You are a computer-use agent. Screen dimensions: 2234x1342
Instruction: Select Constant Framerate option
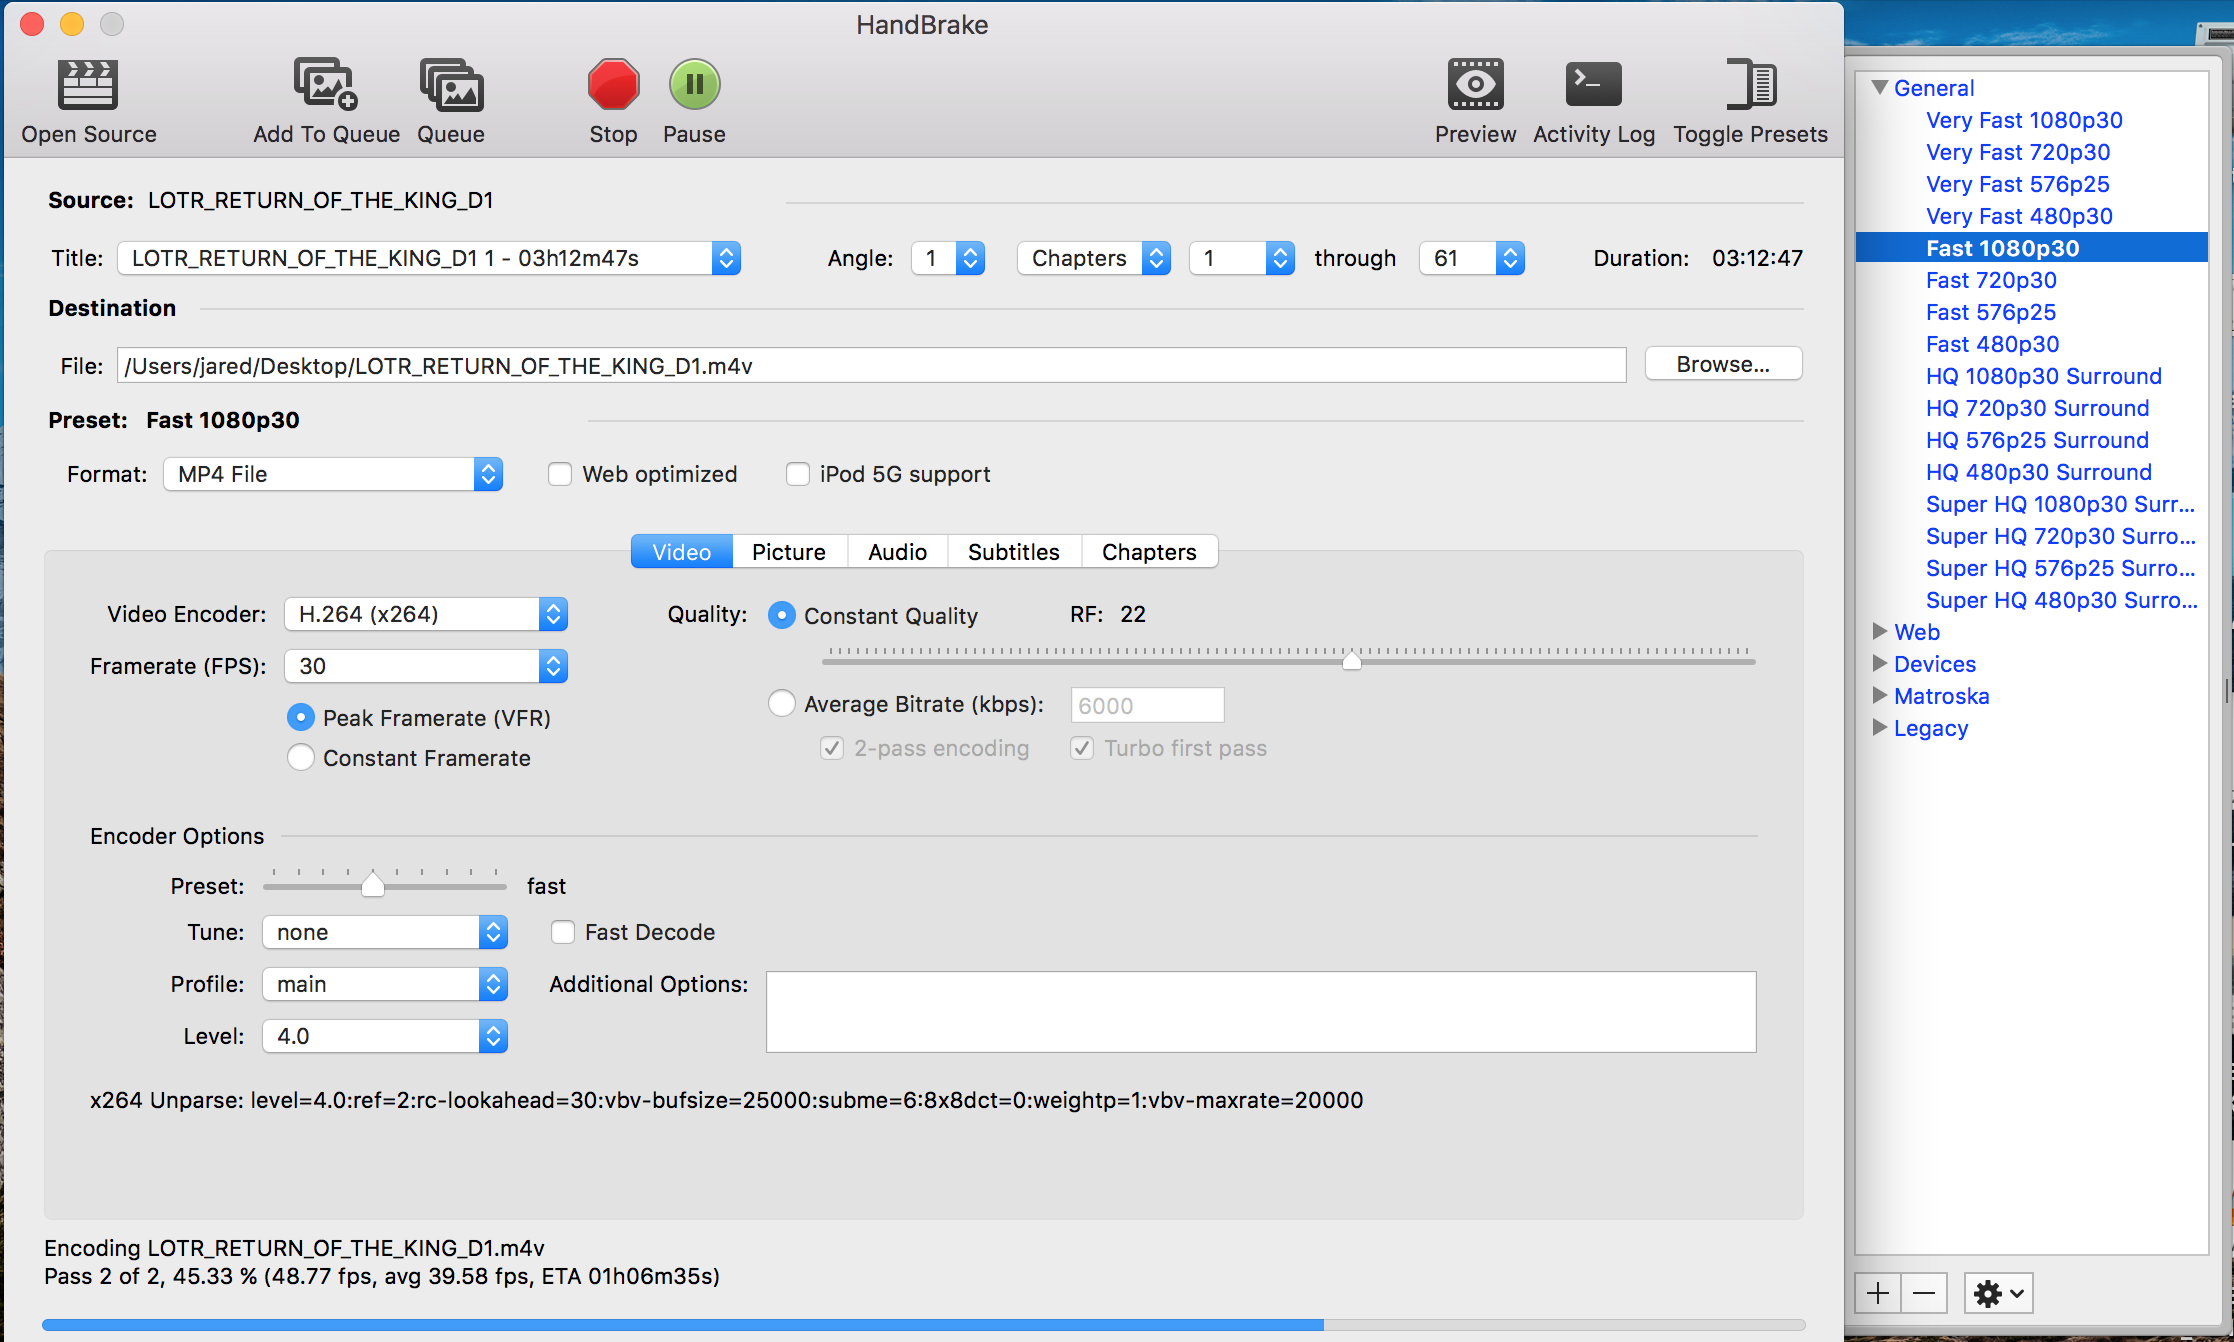click(x=301, y=757)
